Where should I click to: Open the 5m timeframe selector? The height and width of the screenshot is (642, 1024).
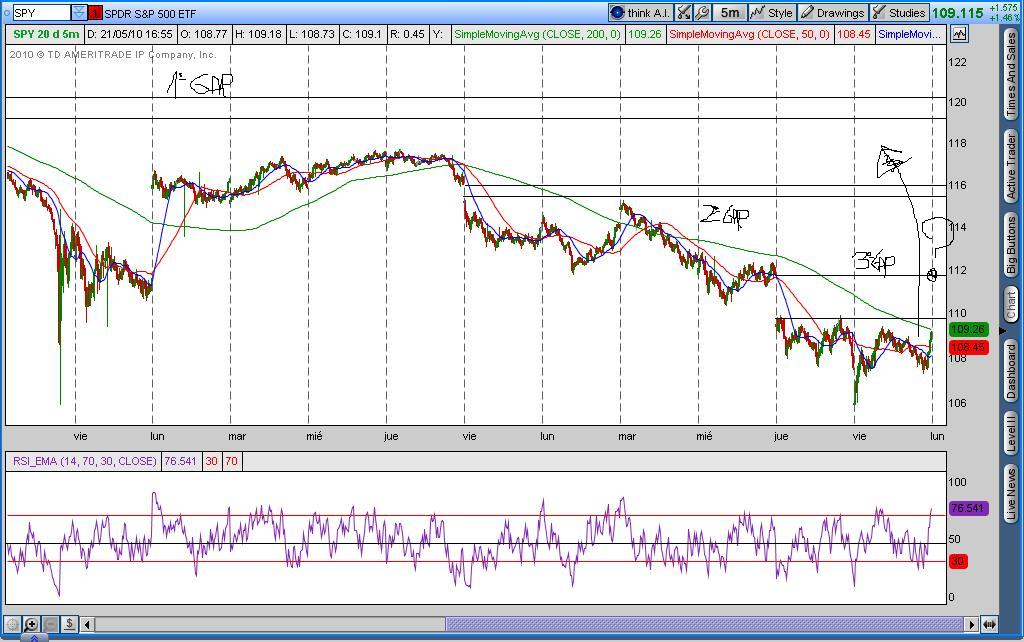(730, 13)
